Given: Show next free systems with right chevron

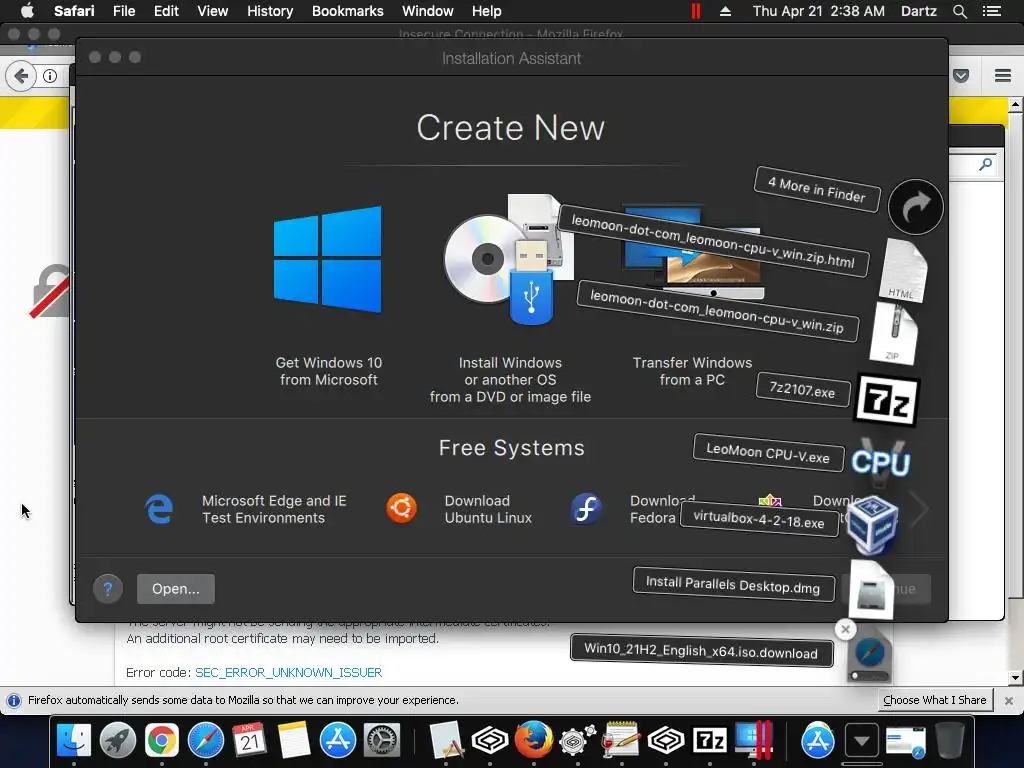Looking at the screenshot, I should (920, 509).
